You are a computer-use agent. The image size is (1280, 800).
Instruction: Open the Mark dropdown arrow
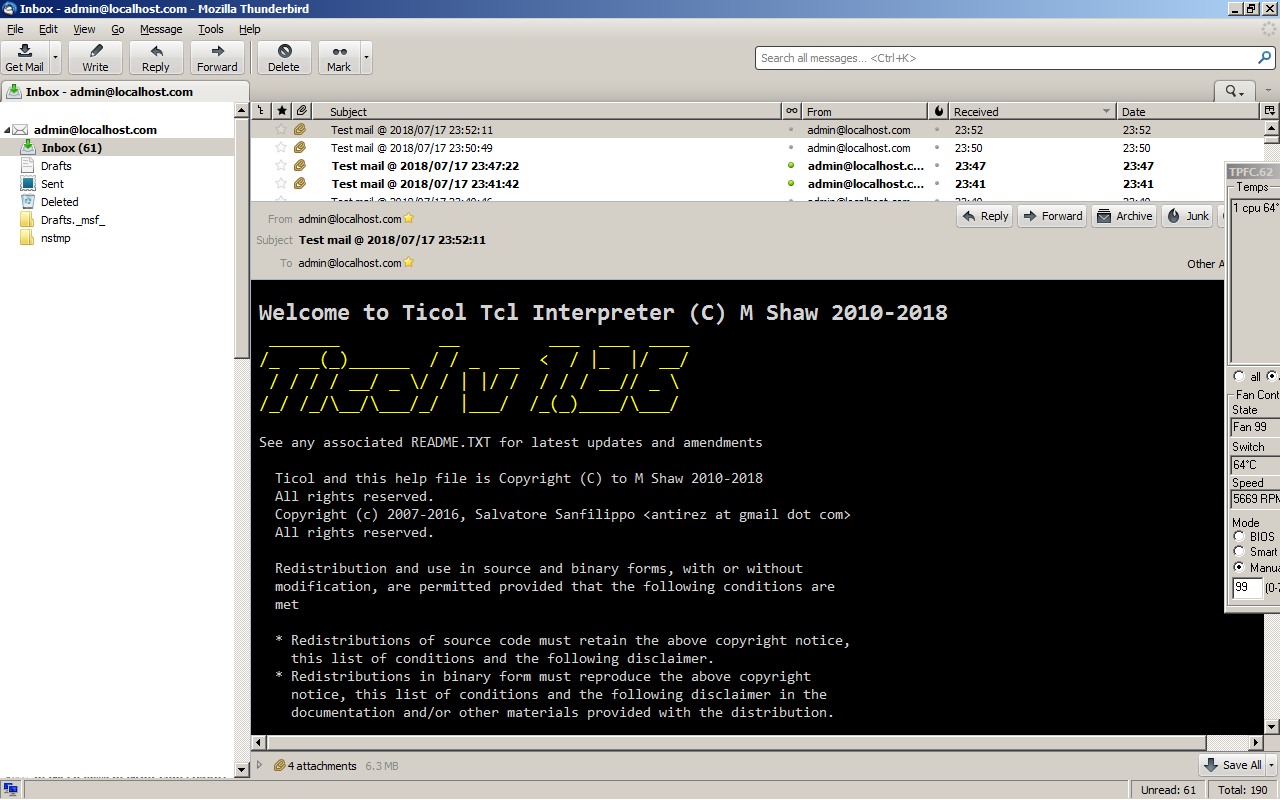point(366,58)
